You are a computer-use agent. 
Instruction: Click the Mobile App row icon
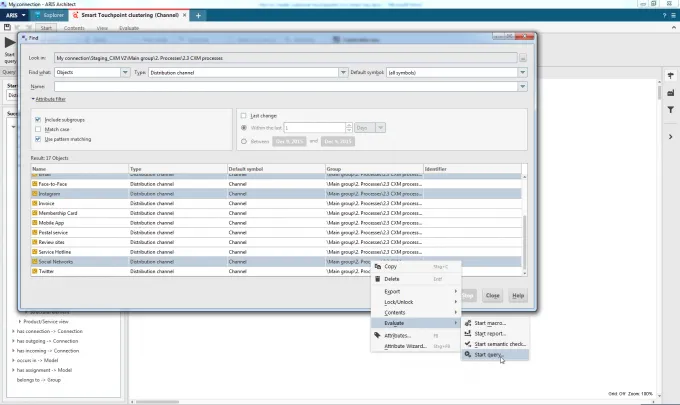point(35,223)
